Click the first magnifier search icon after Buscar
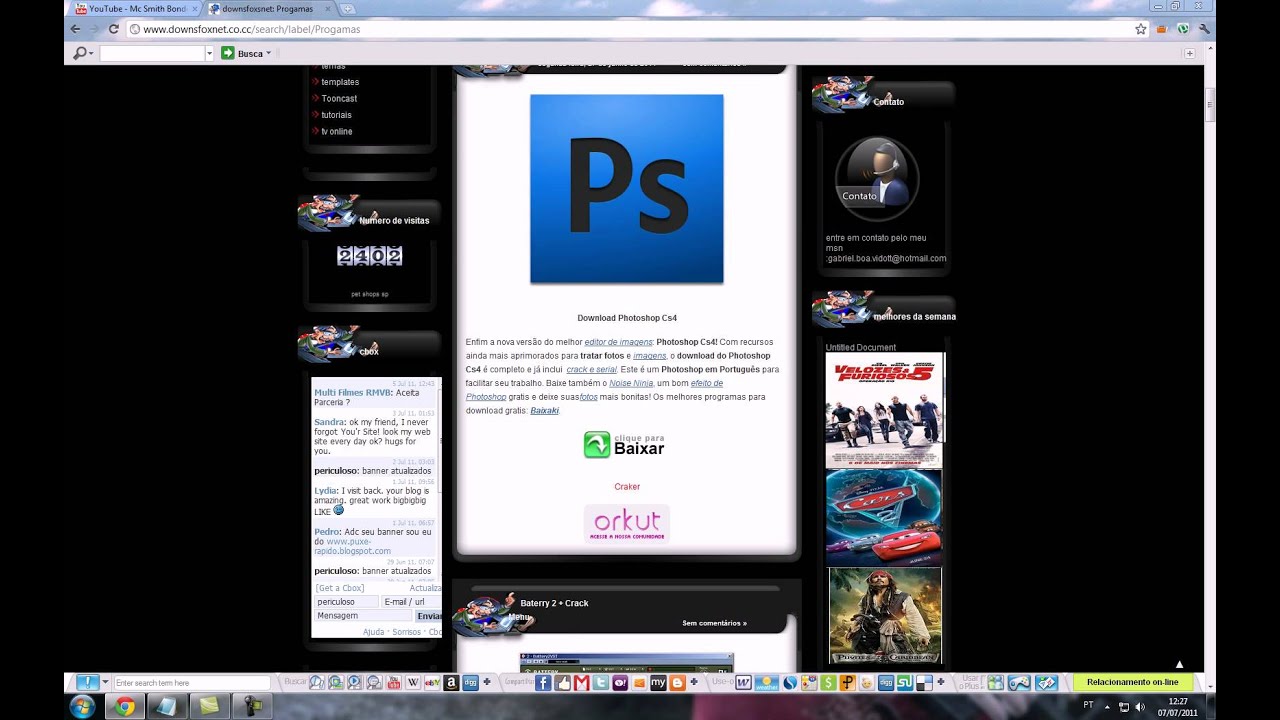This screenshot has width=1280, height=720. [x=316, y=683]
